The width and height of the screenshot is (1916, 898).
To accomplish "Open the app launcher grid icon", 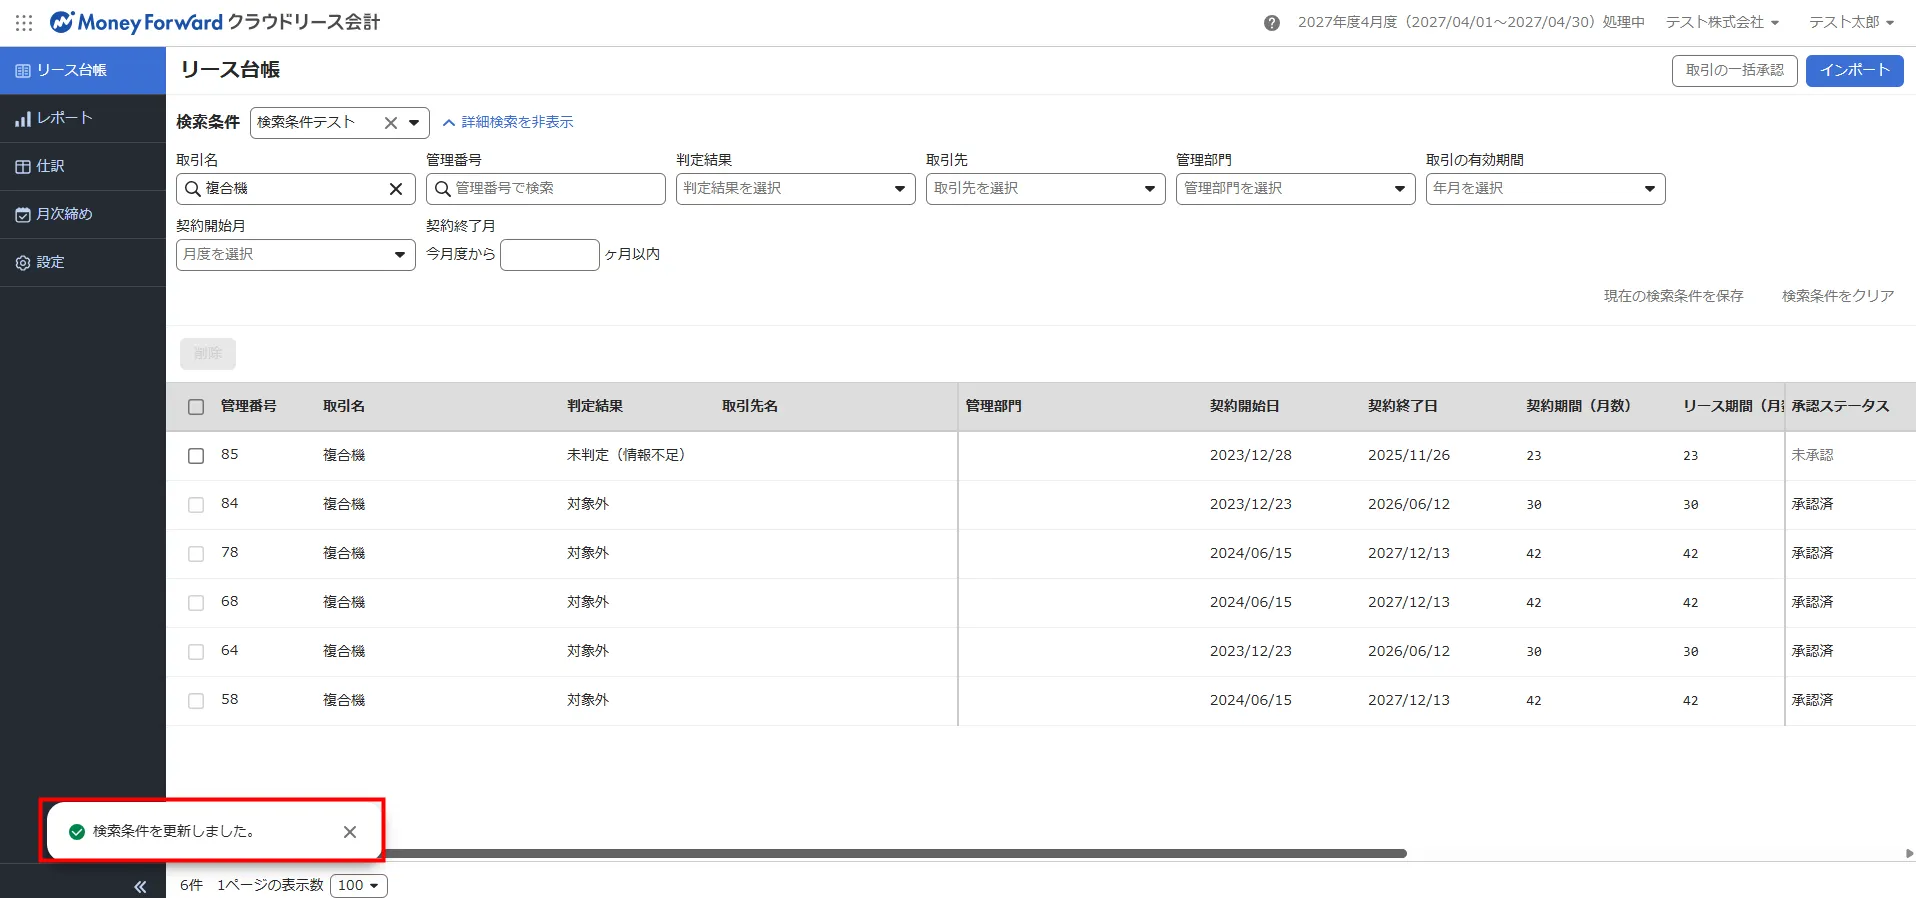I will pos(24,22).
